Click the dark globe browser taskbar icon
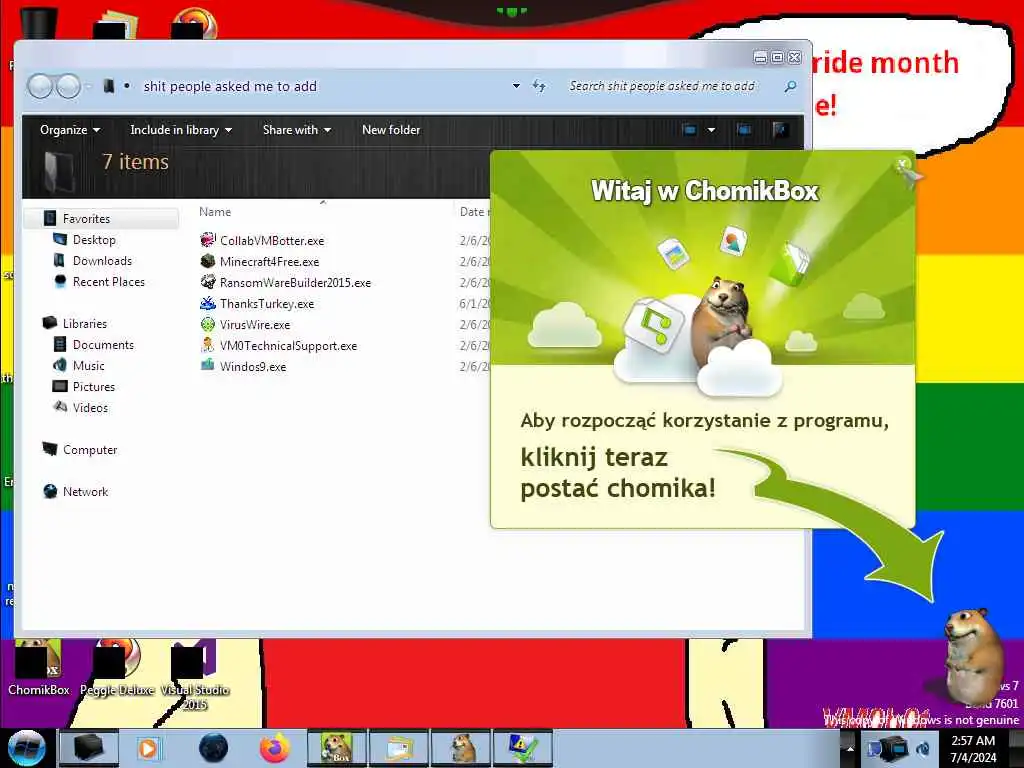This screenshot has height=768, width=1024. [214, 748]
